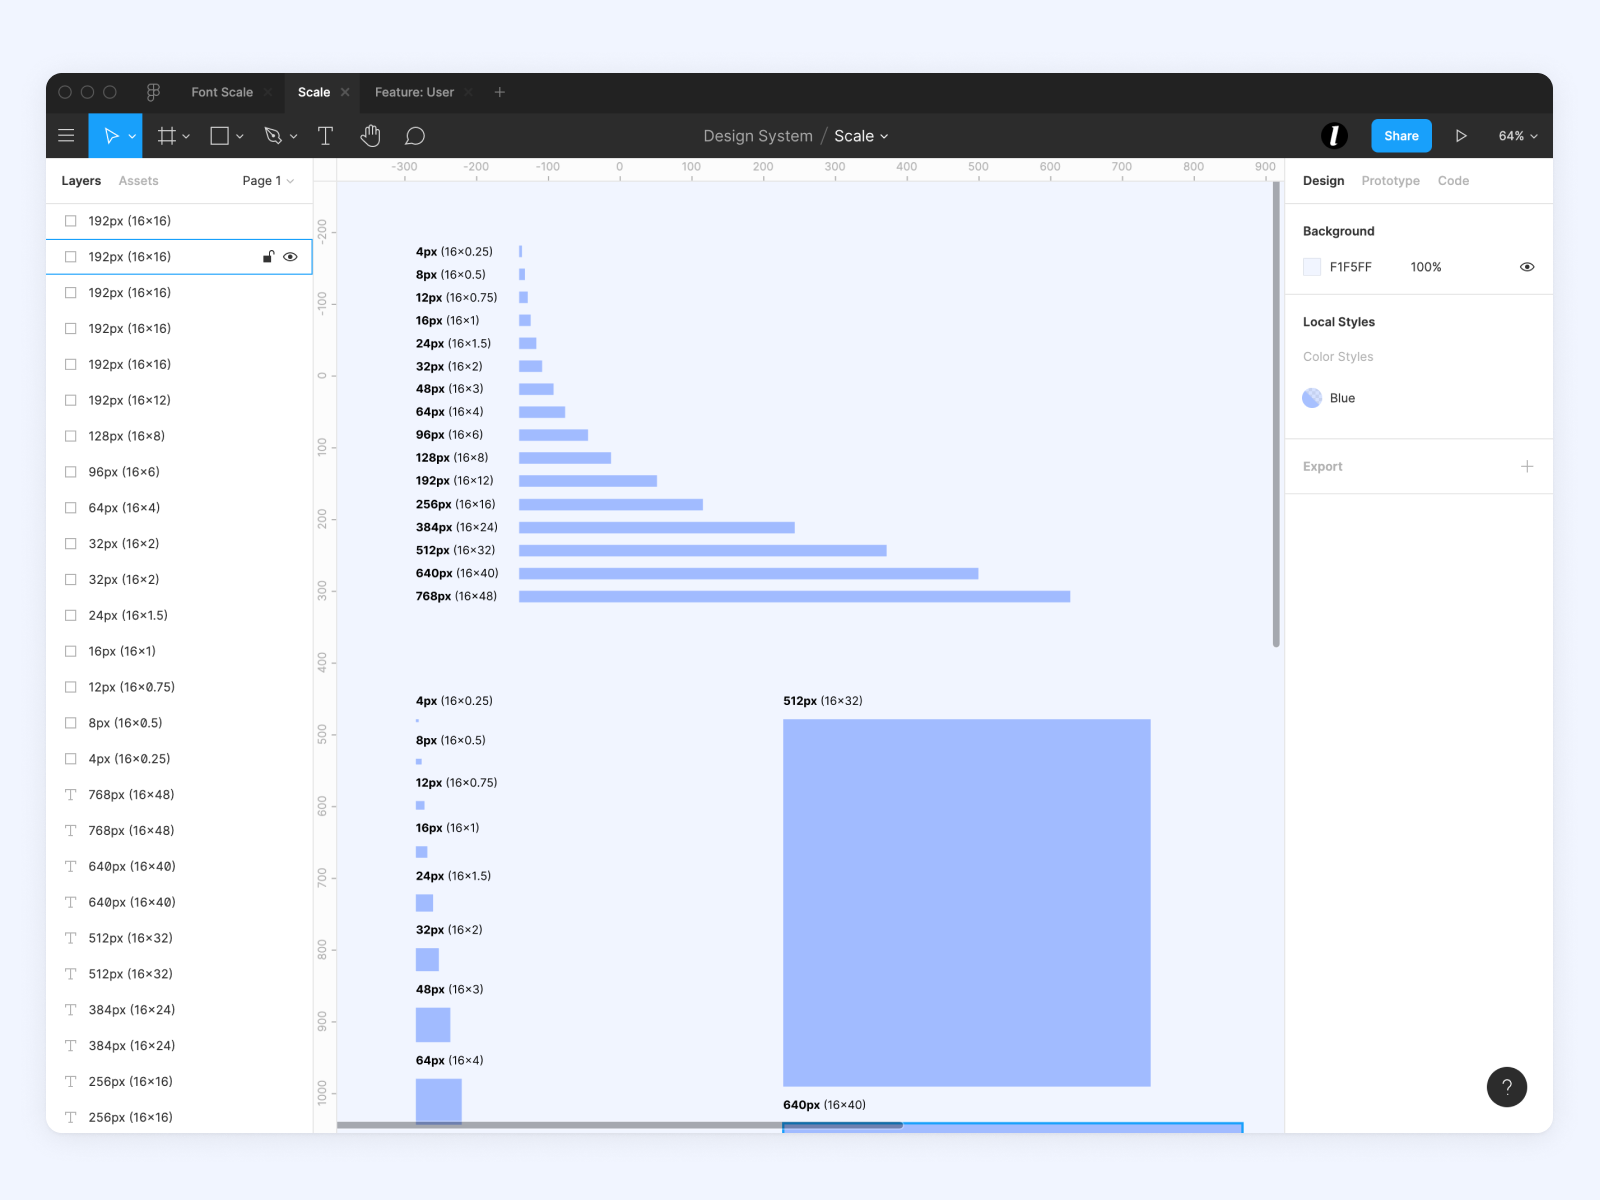This screenshot has height=1200, width=1600.
Task: Select the Text tool
Action: (x=325, y=136)
